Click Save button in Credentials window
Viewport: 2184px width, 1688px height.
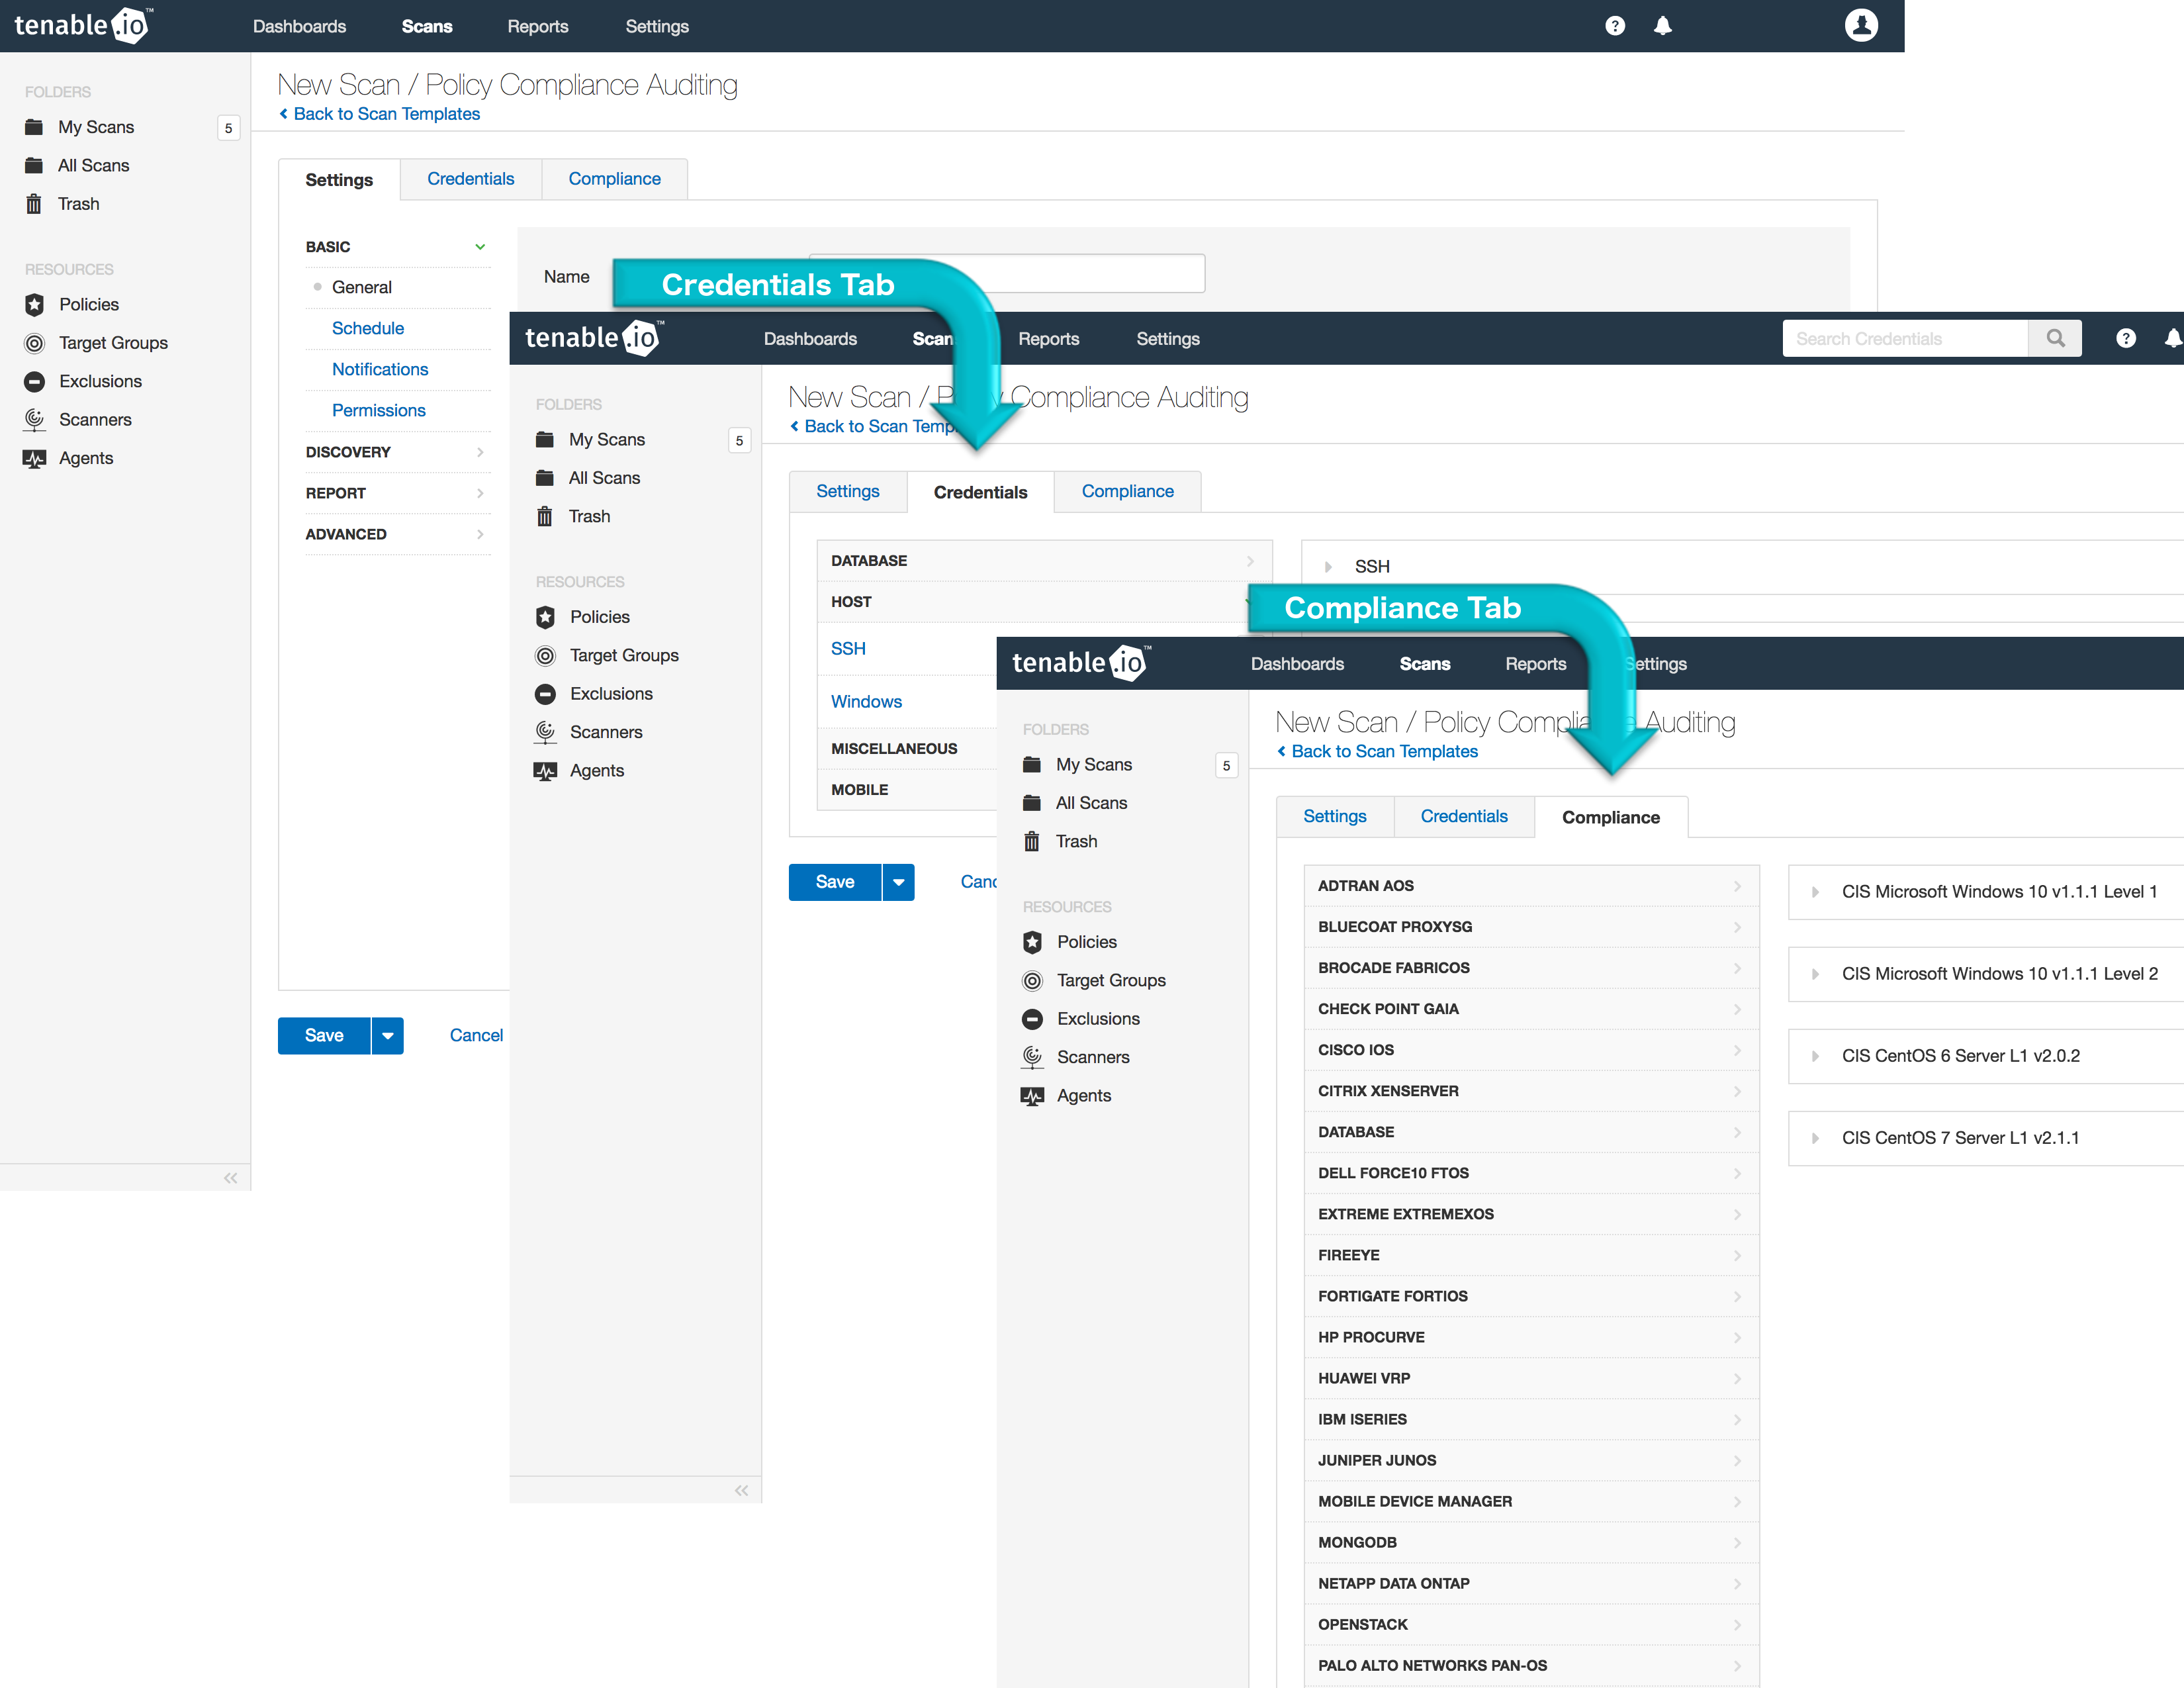coord(835,882)
